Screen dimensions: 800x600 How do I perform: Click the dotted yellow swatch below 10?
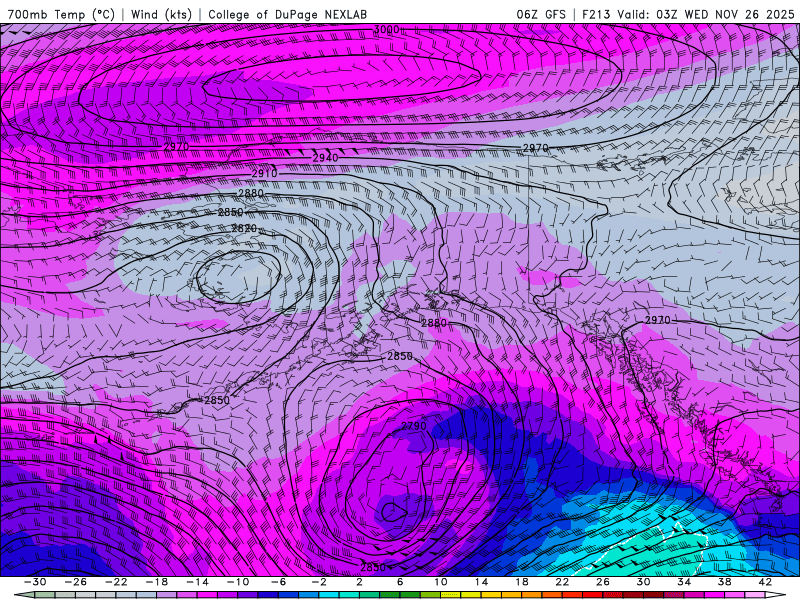pyautogui.click(x=451, y=595)
